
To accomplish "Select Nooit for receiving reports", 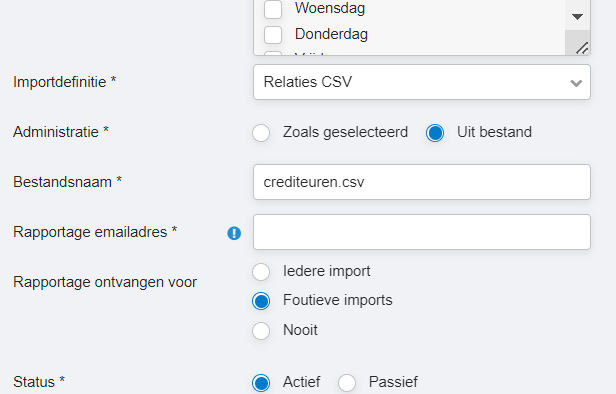I will 261,330.
